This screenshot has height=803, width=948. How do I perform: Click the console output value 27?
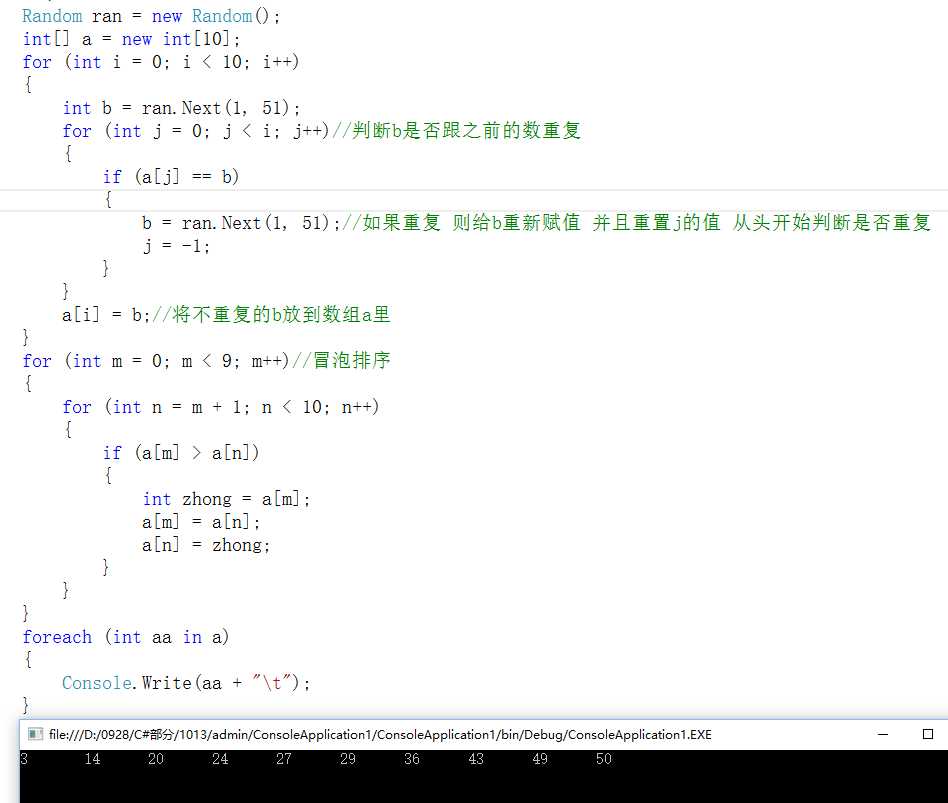click(x=284, y=759)
